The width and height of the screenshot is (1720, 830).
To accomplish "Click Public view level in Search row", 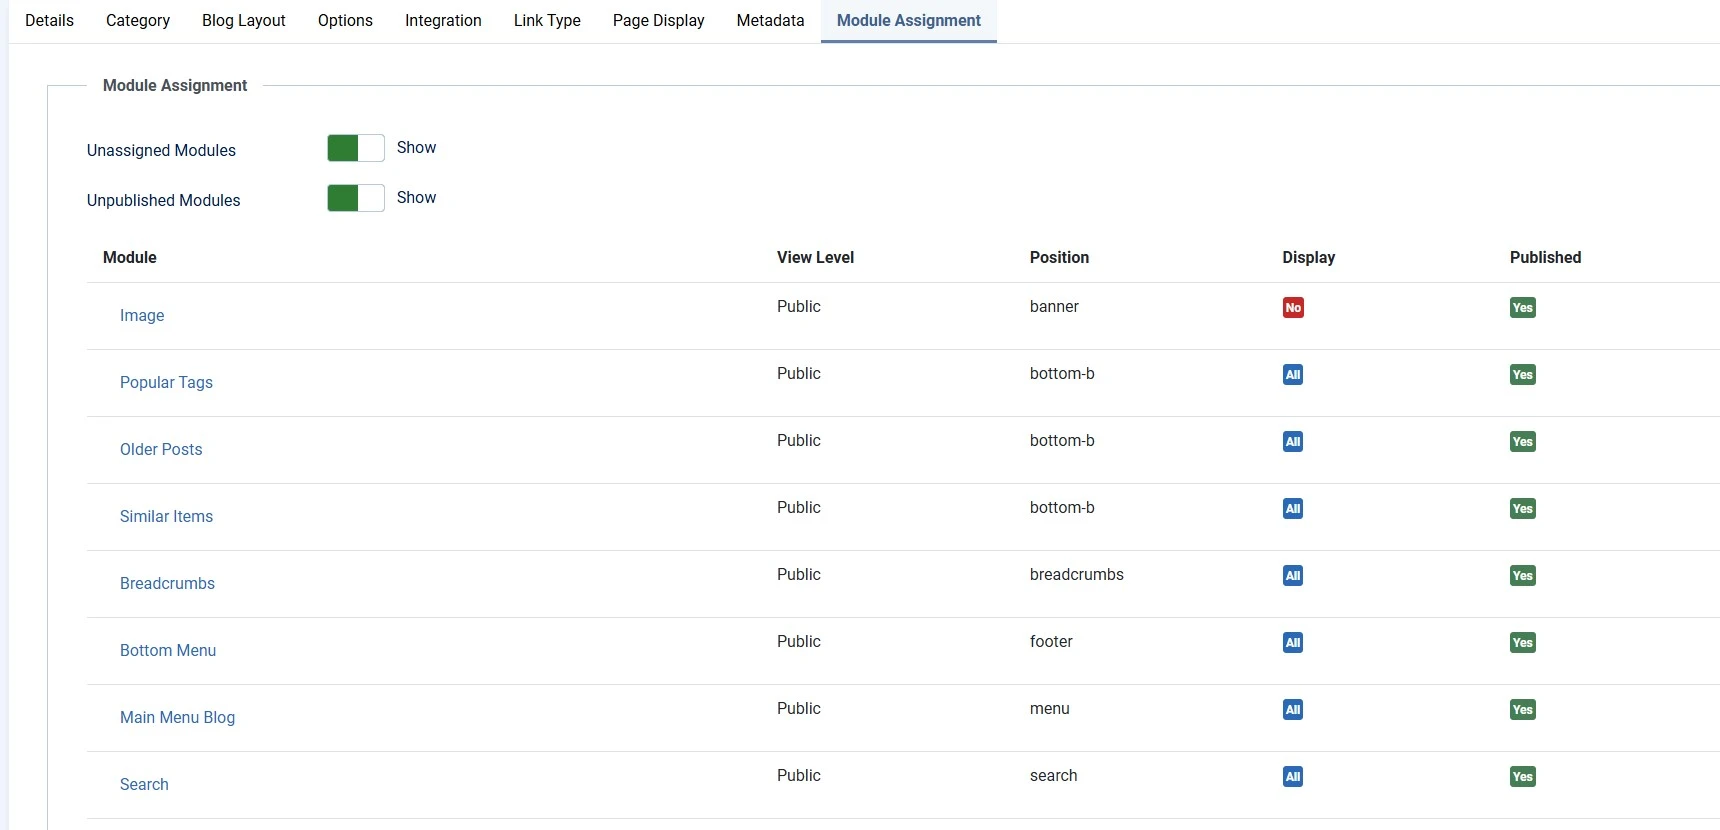I will [799, 776].
